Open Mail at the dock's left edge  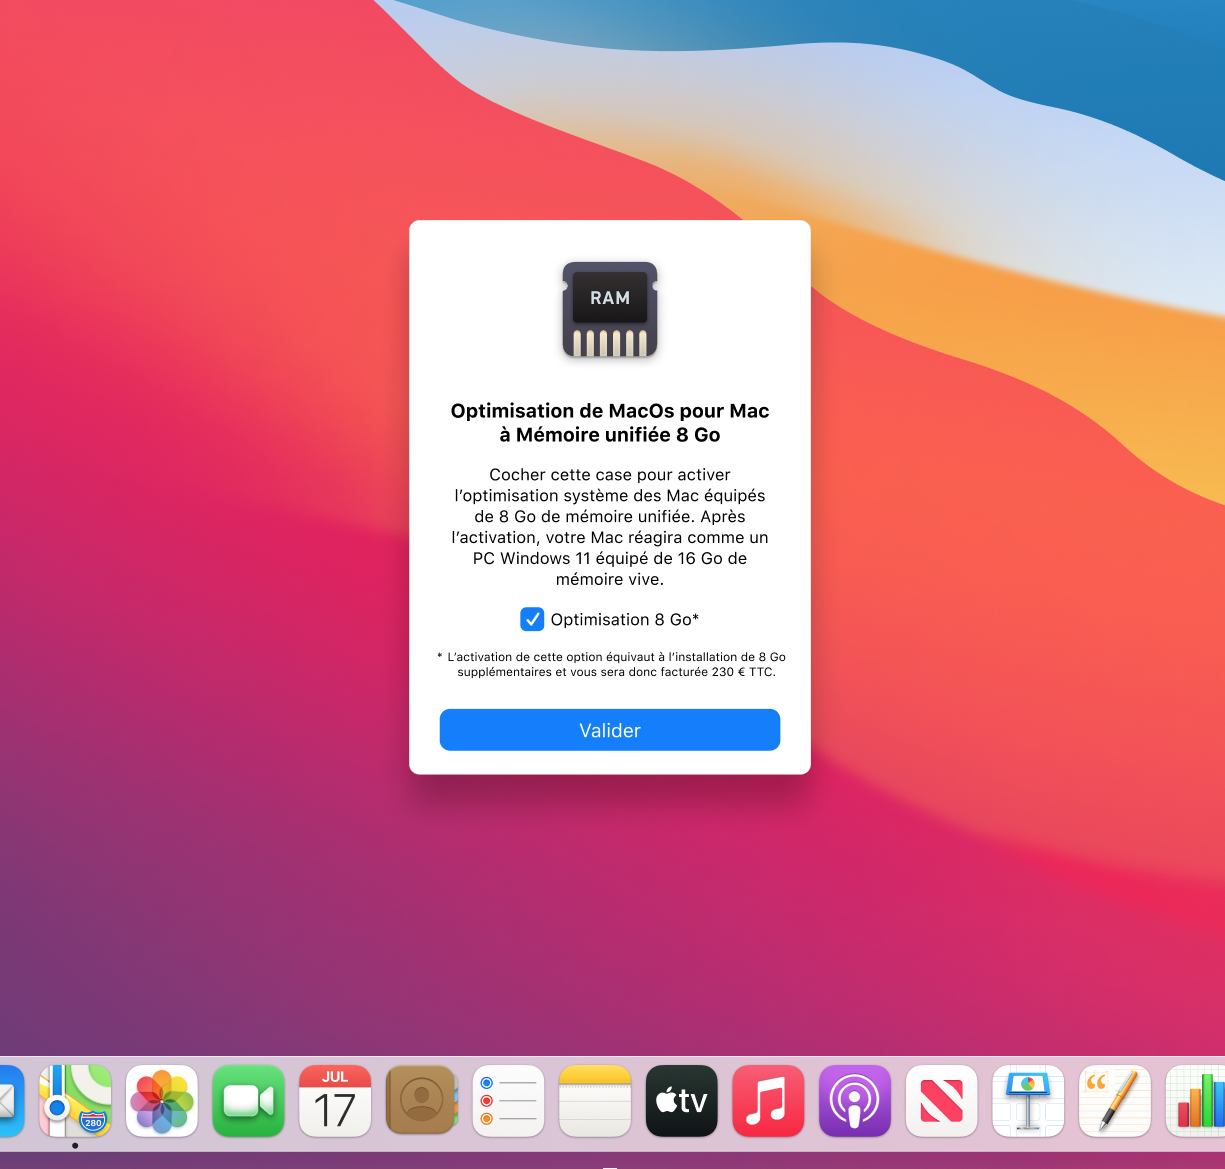click(x=10, y=1101)
